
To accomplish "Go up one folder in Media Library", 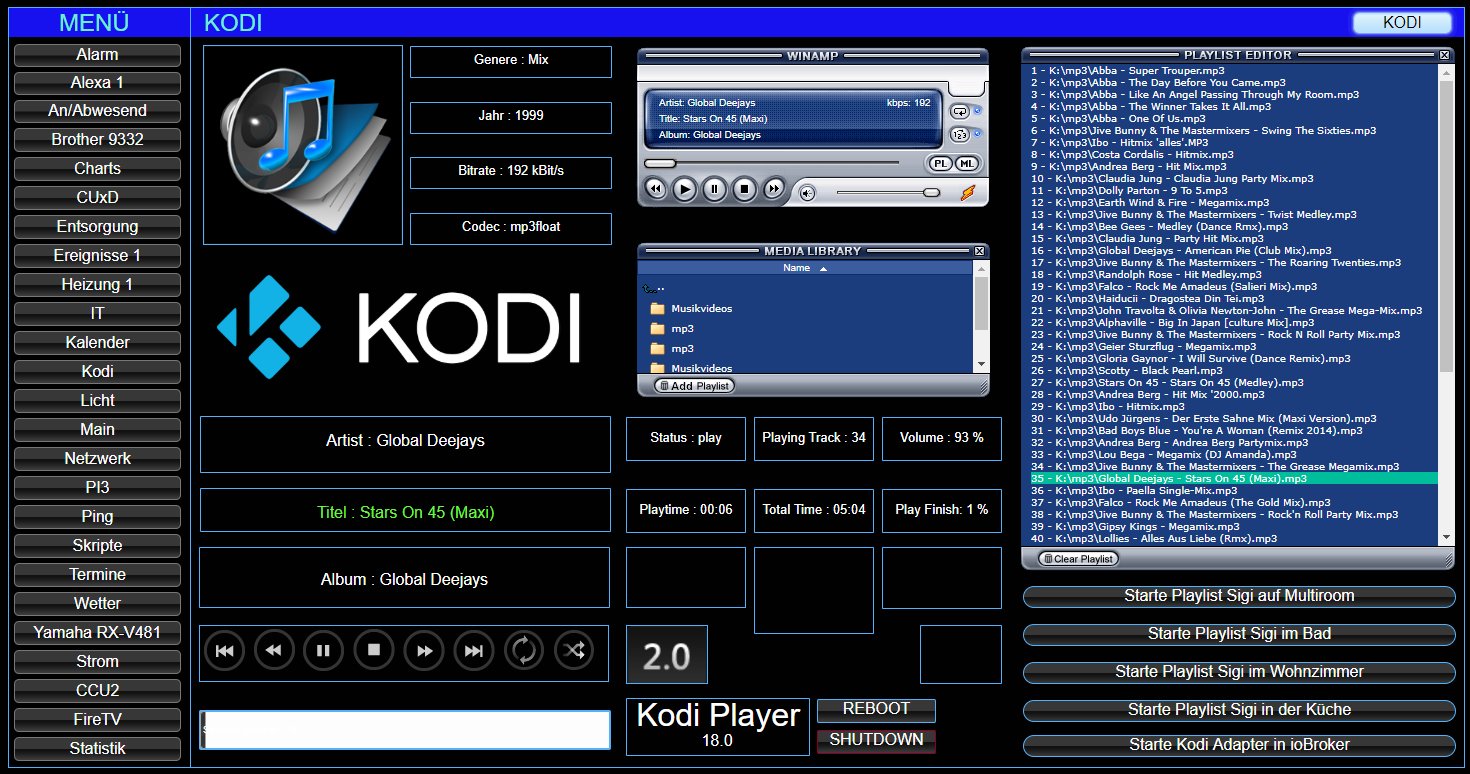I will (655, 288).
